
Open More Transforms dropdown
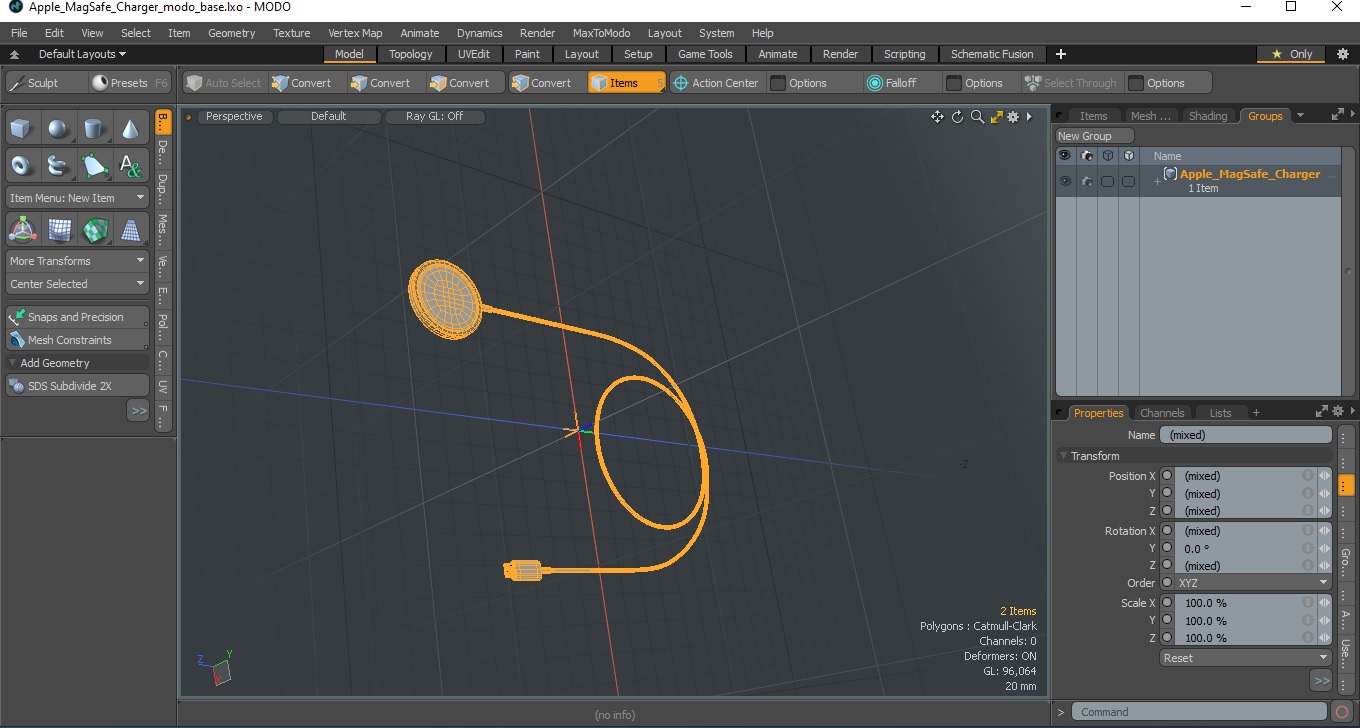pyautogui.click(x=77, y=261)
